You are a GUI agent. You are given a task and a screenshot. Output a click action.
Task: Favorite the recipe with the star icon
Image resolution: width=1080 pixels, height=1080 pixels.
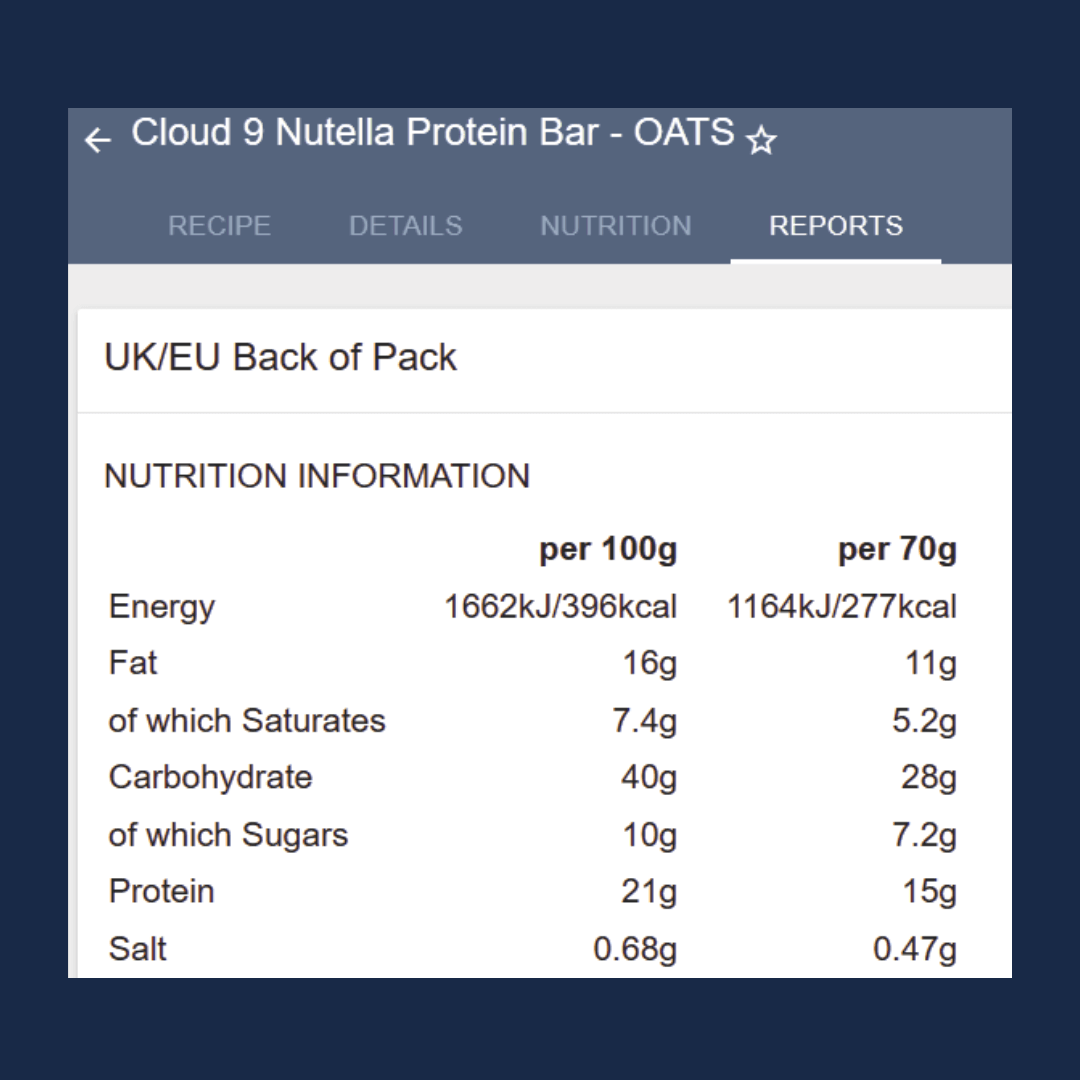coord(761,140)
